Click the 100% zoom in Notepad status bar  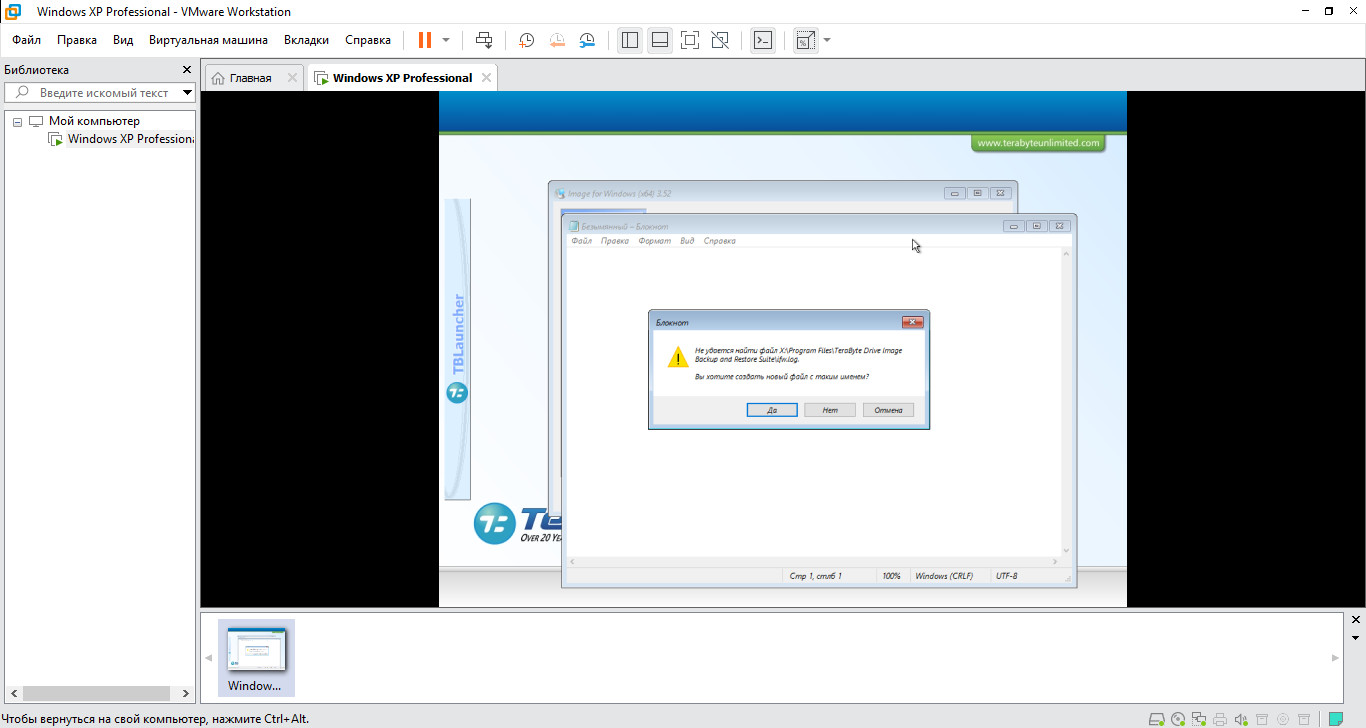[891, 576]
